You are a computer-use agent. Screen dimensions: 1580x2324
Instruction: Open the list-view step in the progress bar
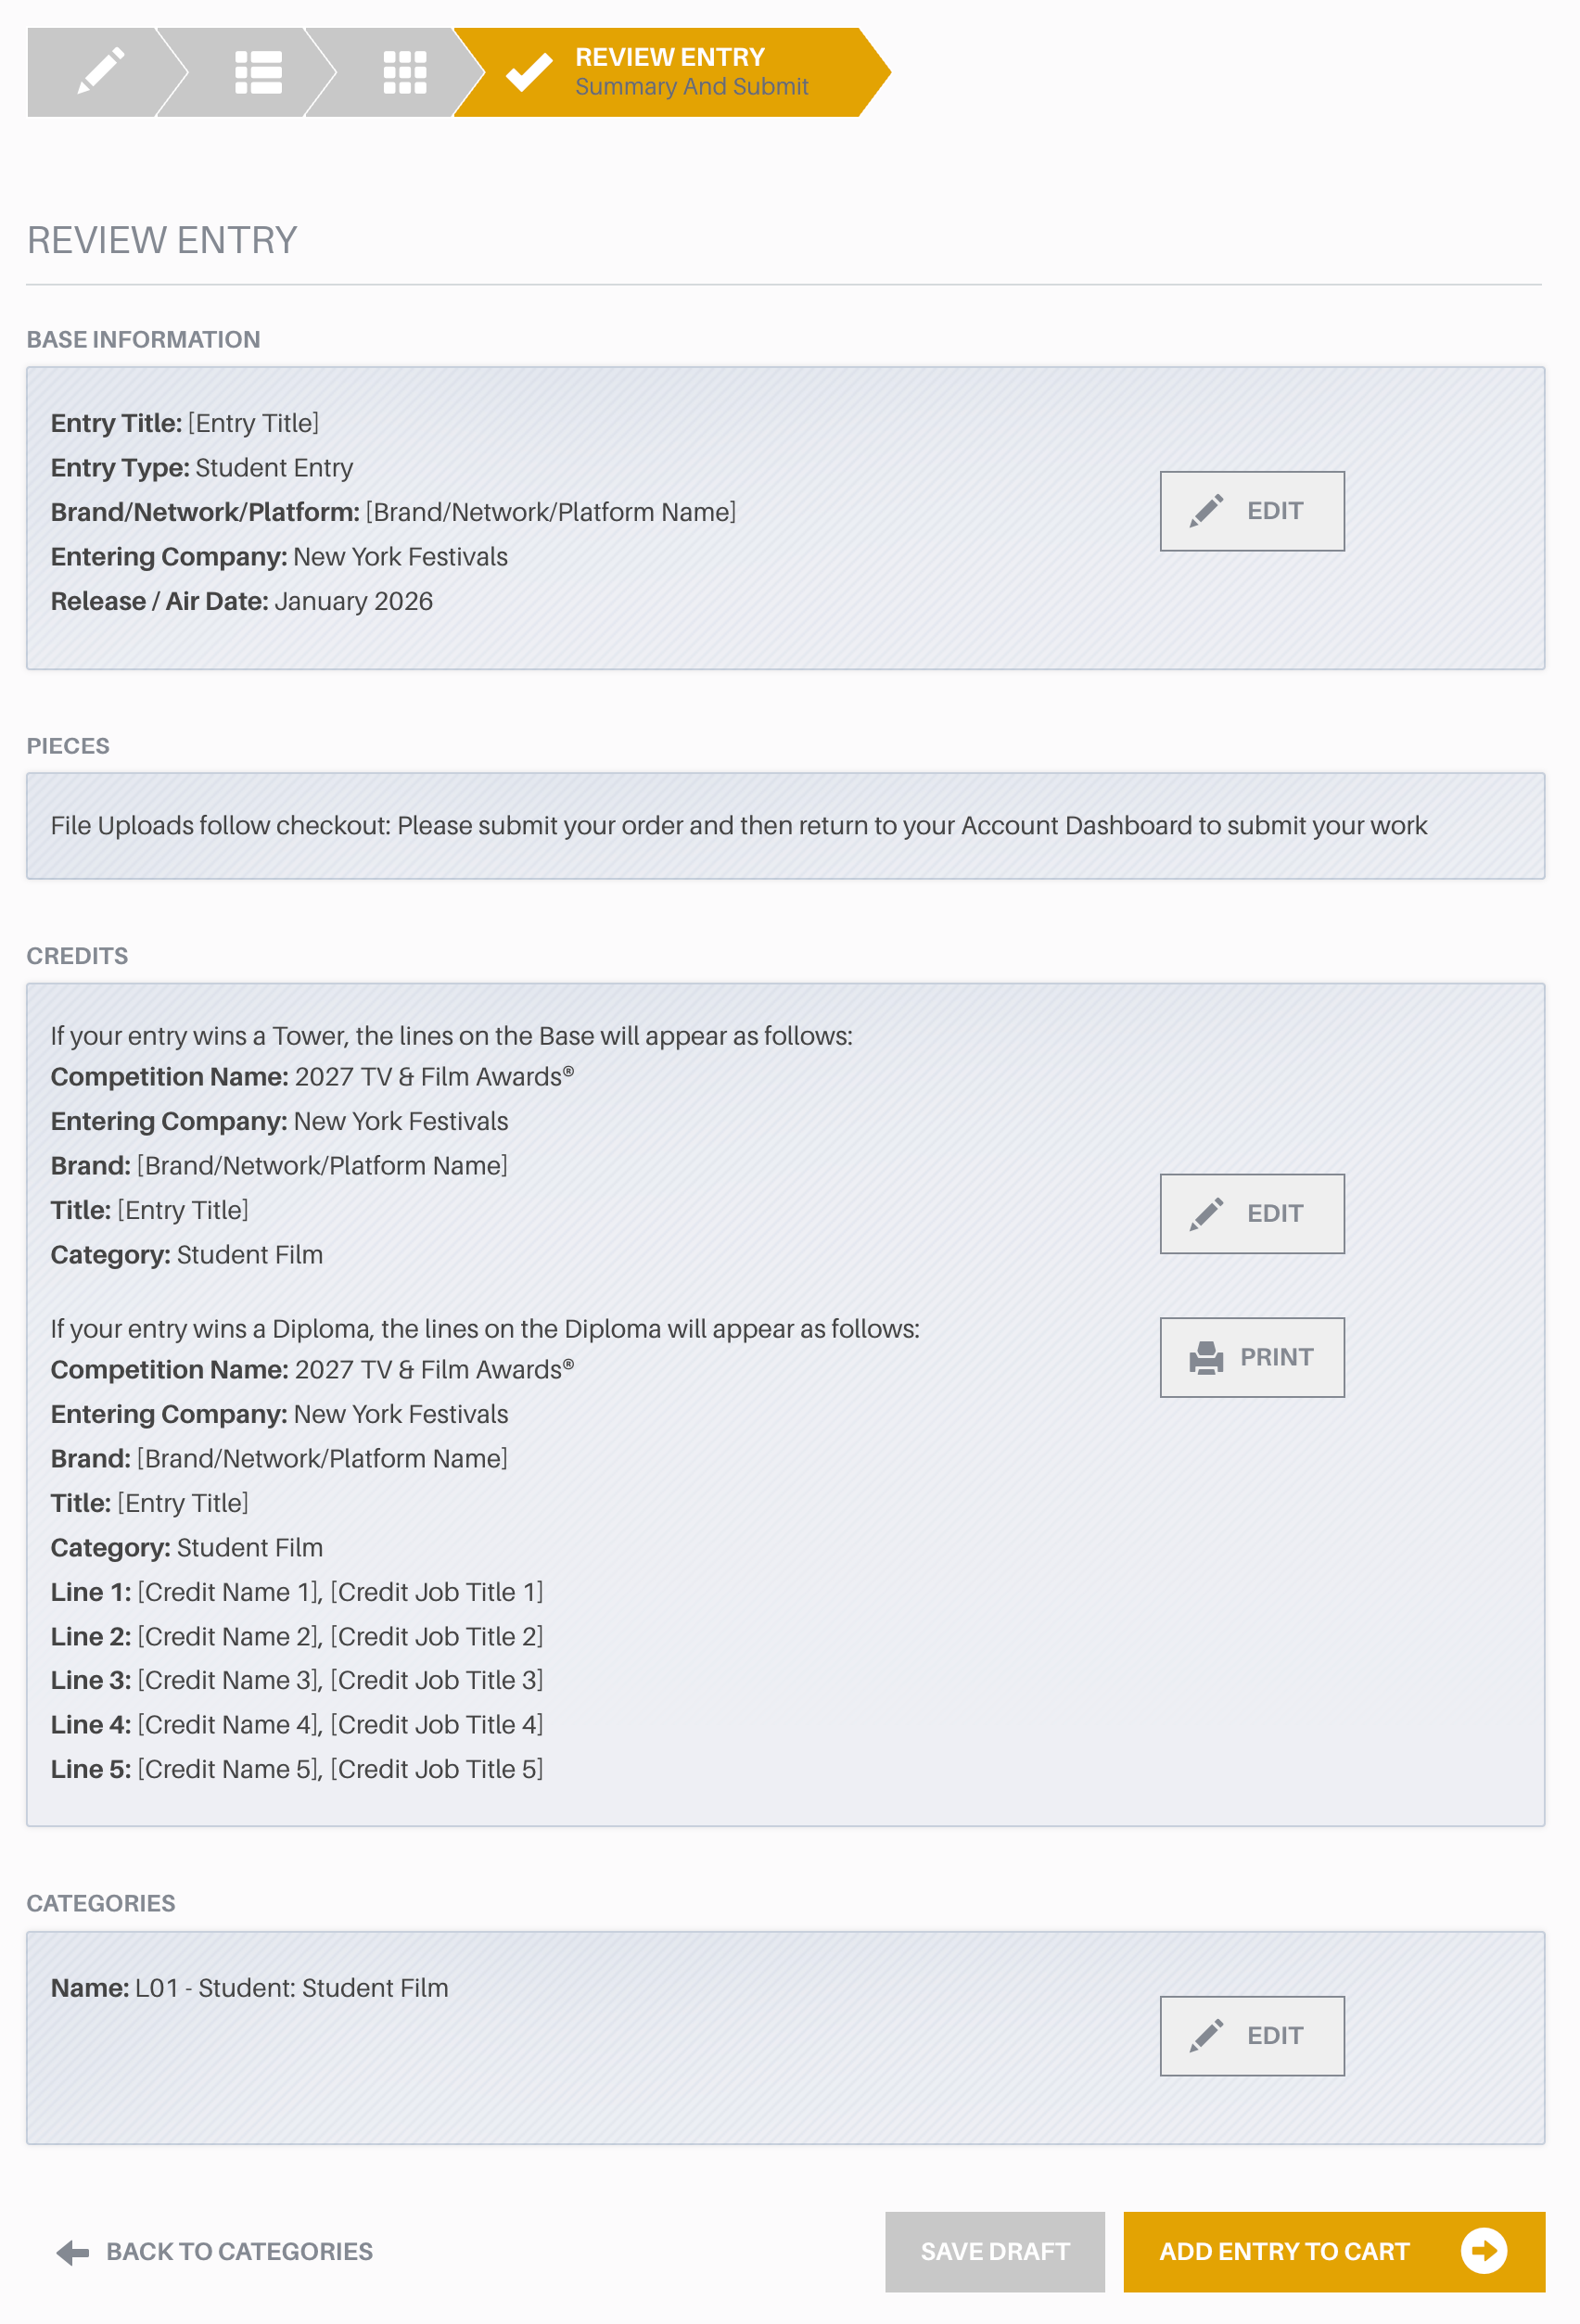coord(257,72)
